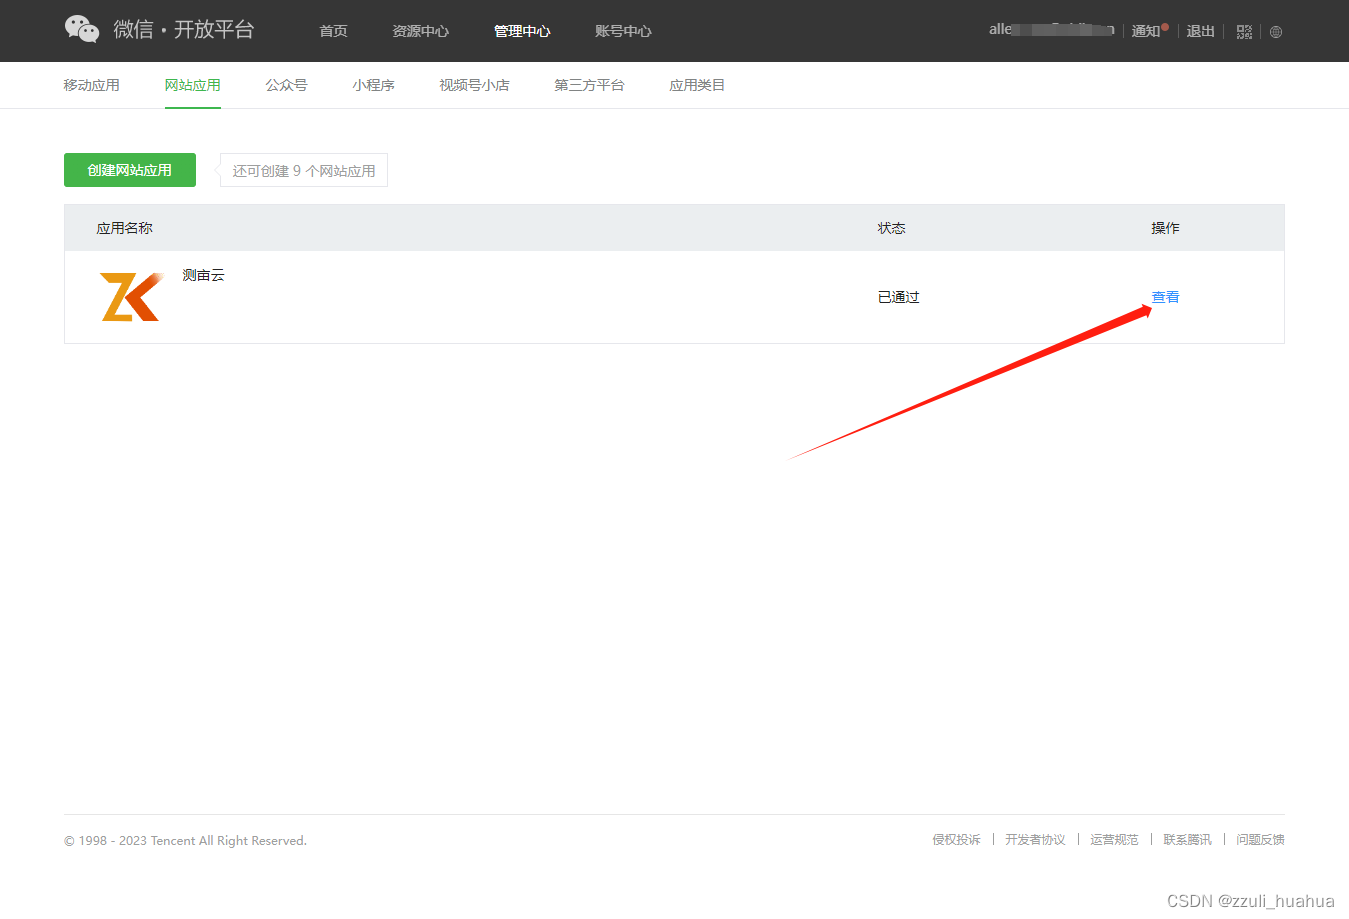Open 管理中心 in the top navigation
The image size is (1349, 919).
coord(522,31)
